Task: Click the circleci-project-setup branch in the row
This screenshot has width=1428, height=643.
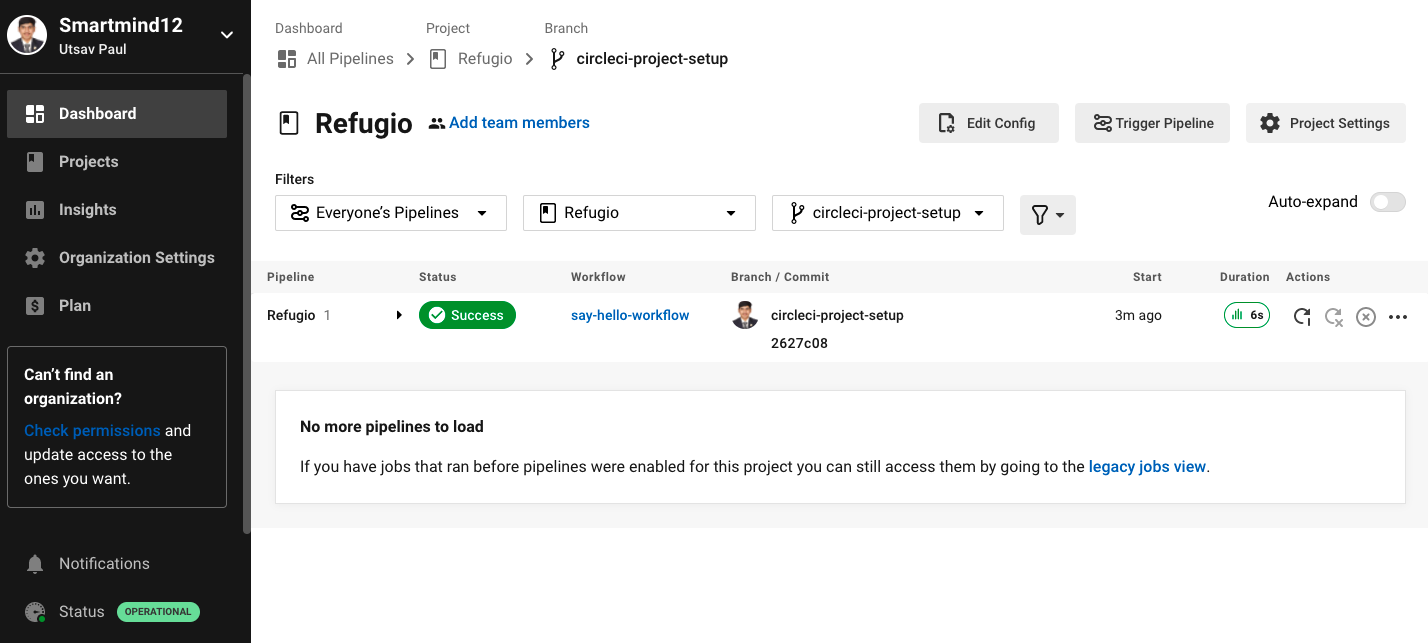Action: (837, 315)
